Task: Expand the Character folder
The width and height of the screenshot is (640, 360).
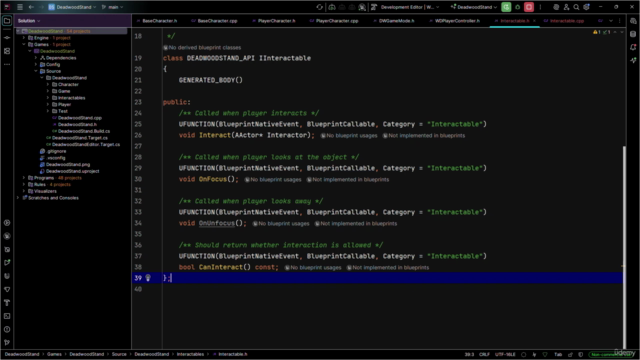Action: coord(48,84)
